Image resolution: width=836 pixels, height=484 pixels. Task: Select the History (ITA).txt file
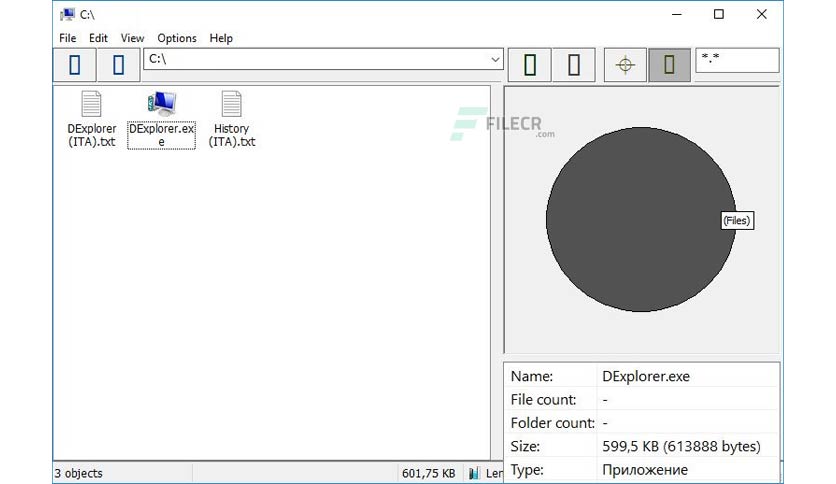[x=231, y=119]
